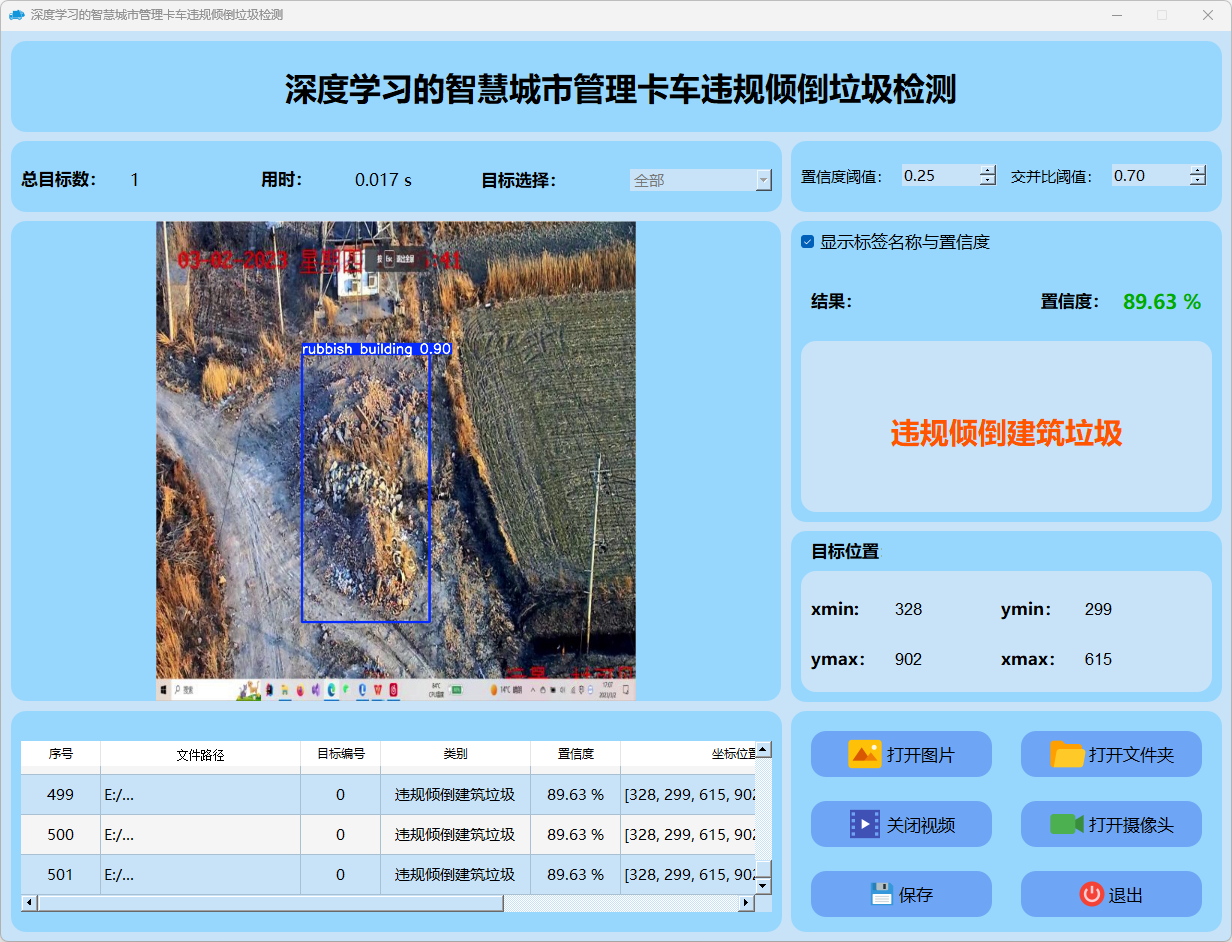
Task: Click the green camera icon for Open Camera
Action: (1067, 824)
